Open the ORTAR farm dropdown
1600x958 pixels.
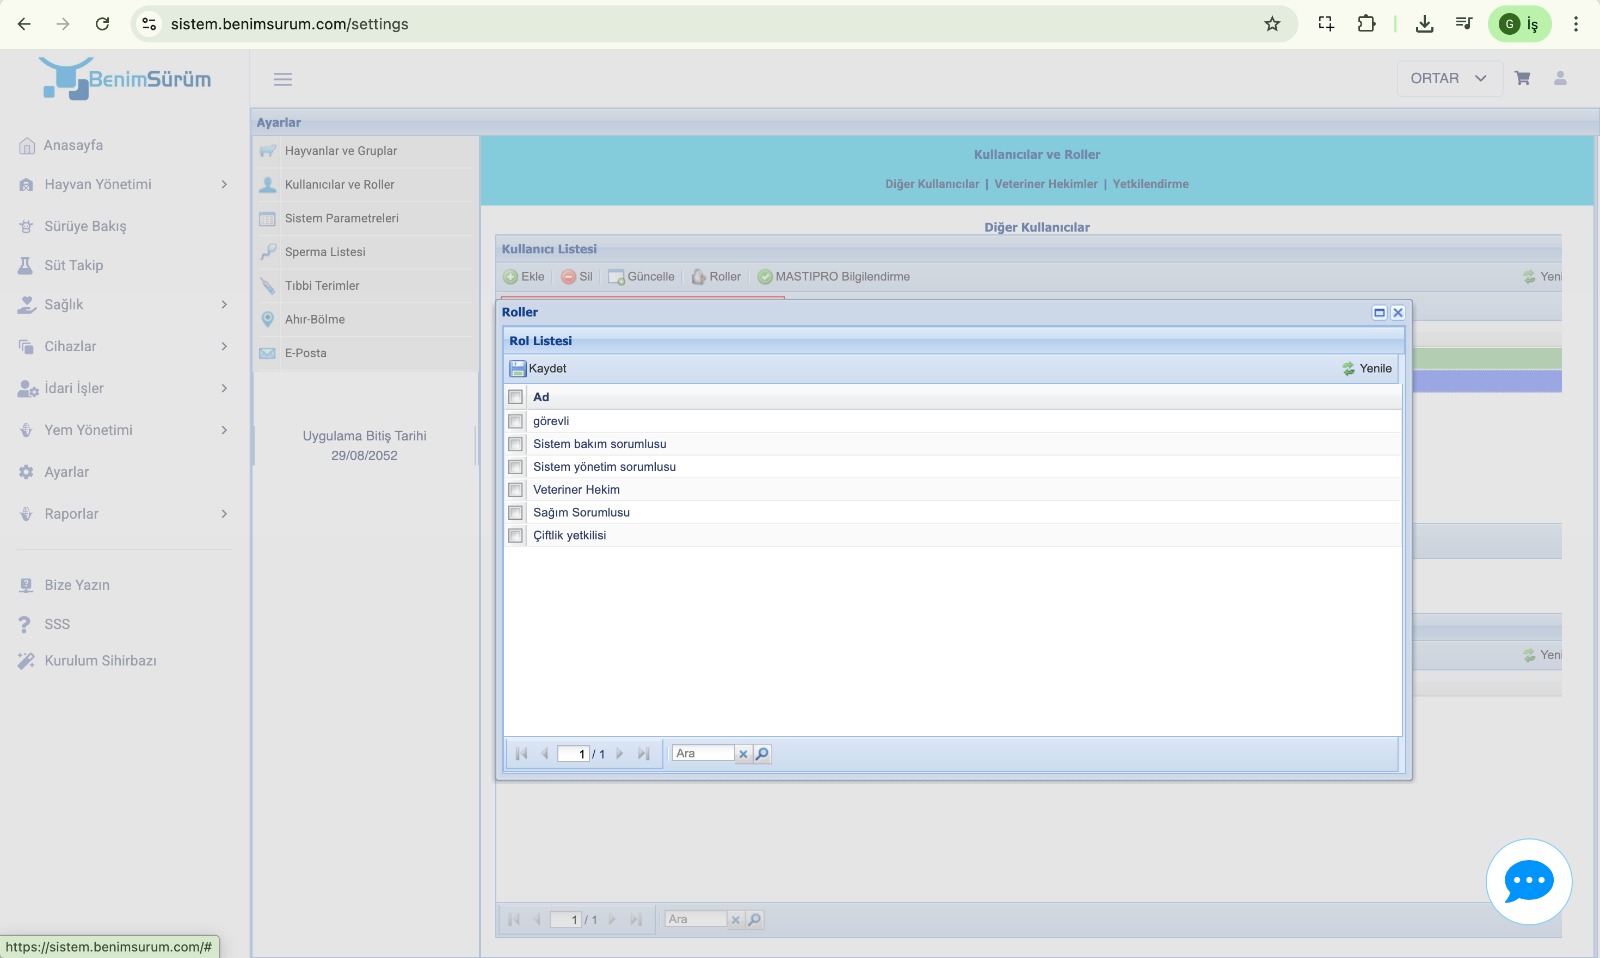click(x=1449, y=78)
